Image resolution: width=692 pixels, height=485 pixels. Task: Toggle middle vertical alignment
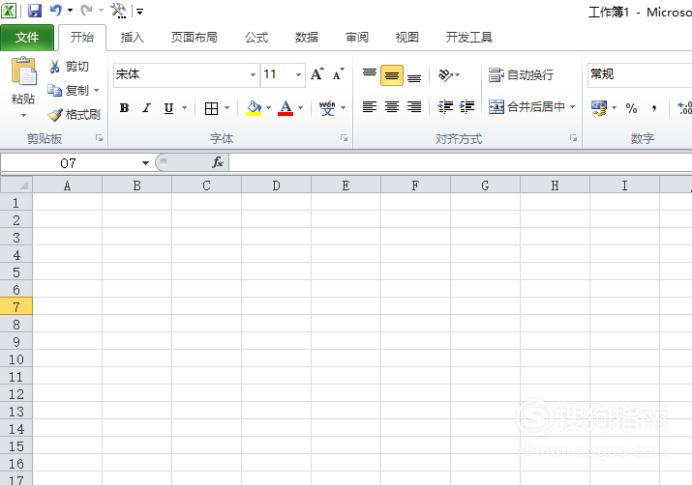(x=391, y=75)
